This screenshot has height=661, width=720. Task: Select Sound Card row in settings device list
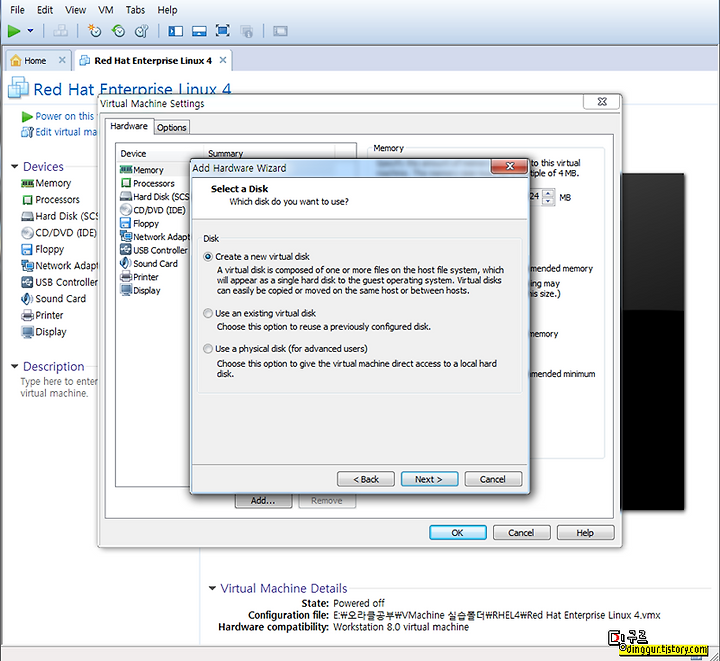tap(154, 263)
